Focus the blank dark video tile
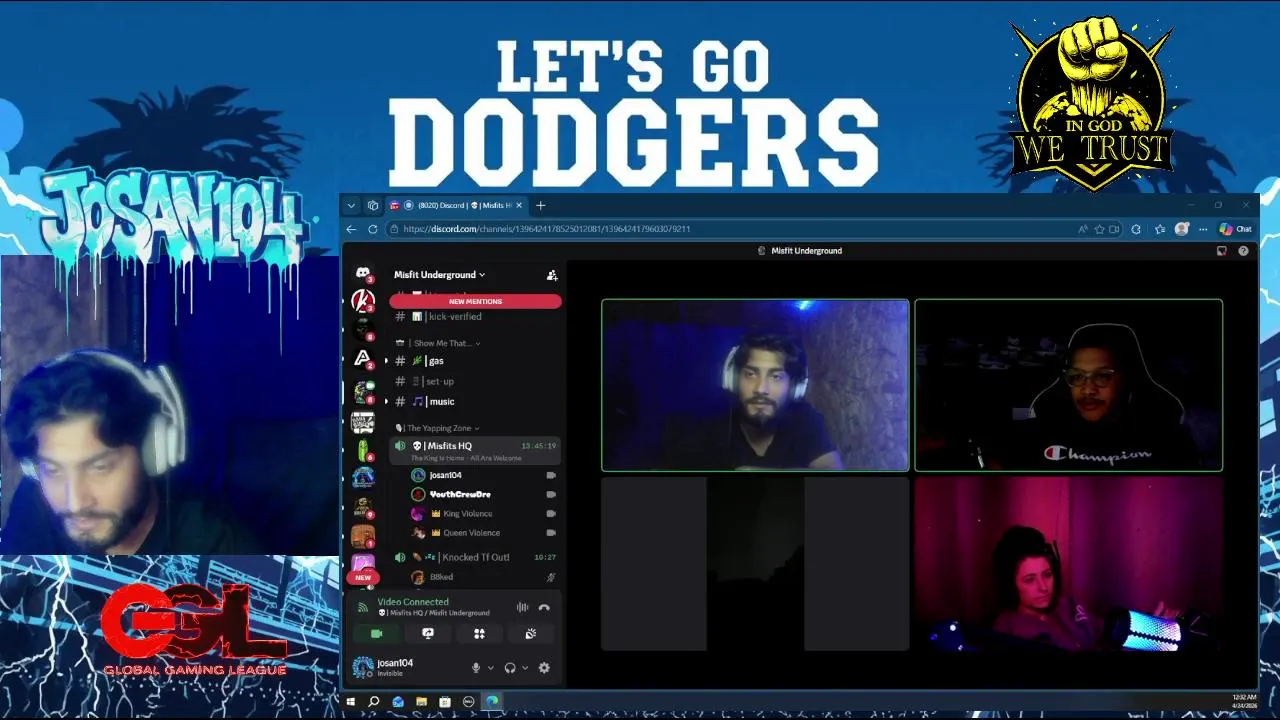The width and height of the screenshot is (1280, 720). click(755, 564)
